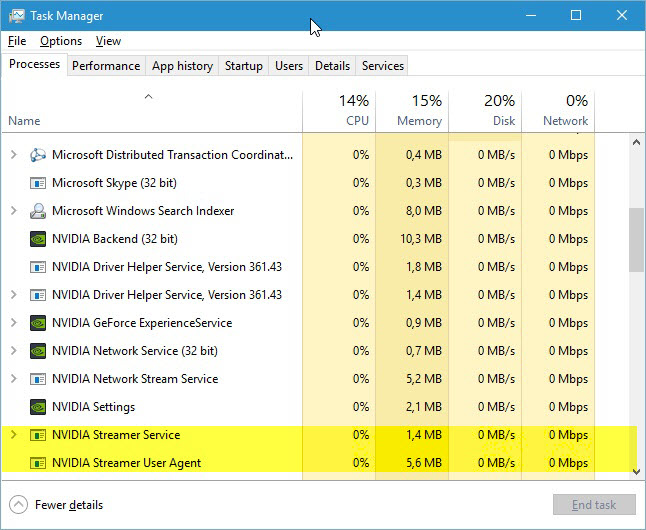The width and height of the screenshot is (646, 530).
Task: Expand the NVIDIA GeForce ExperienceService process
Action: point(14,323)
